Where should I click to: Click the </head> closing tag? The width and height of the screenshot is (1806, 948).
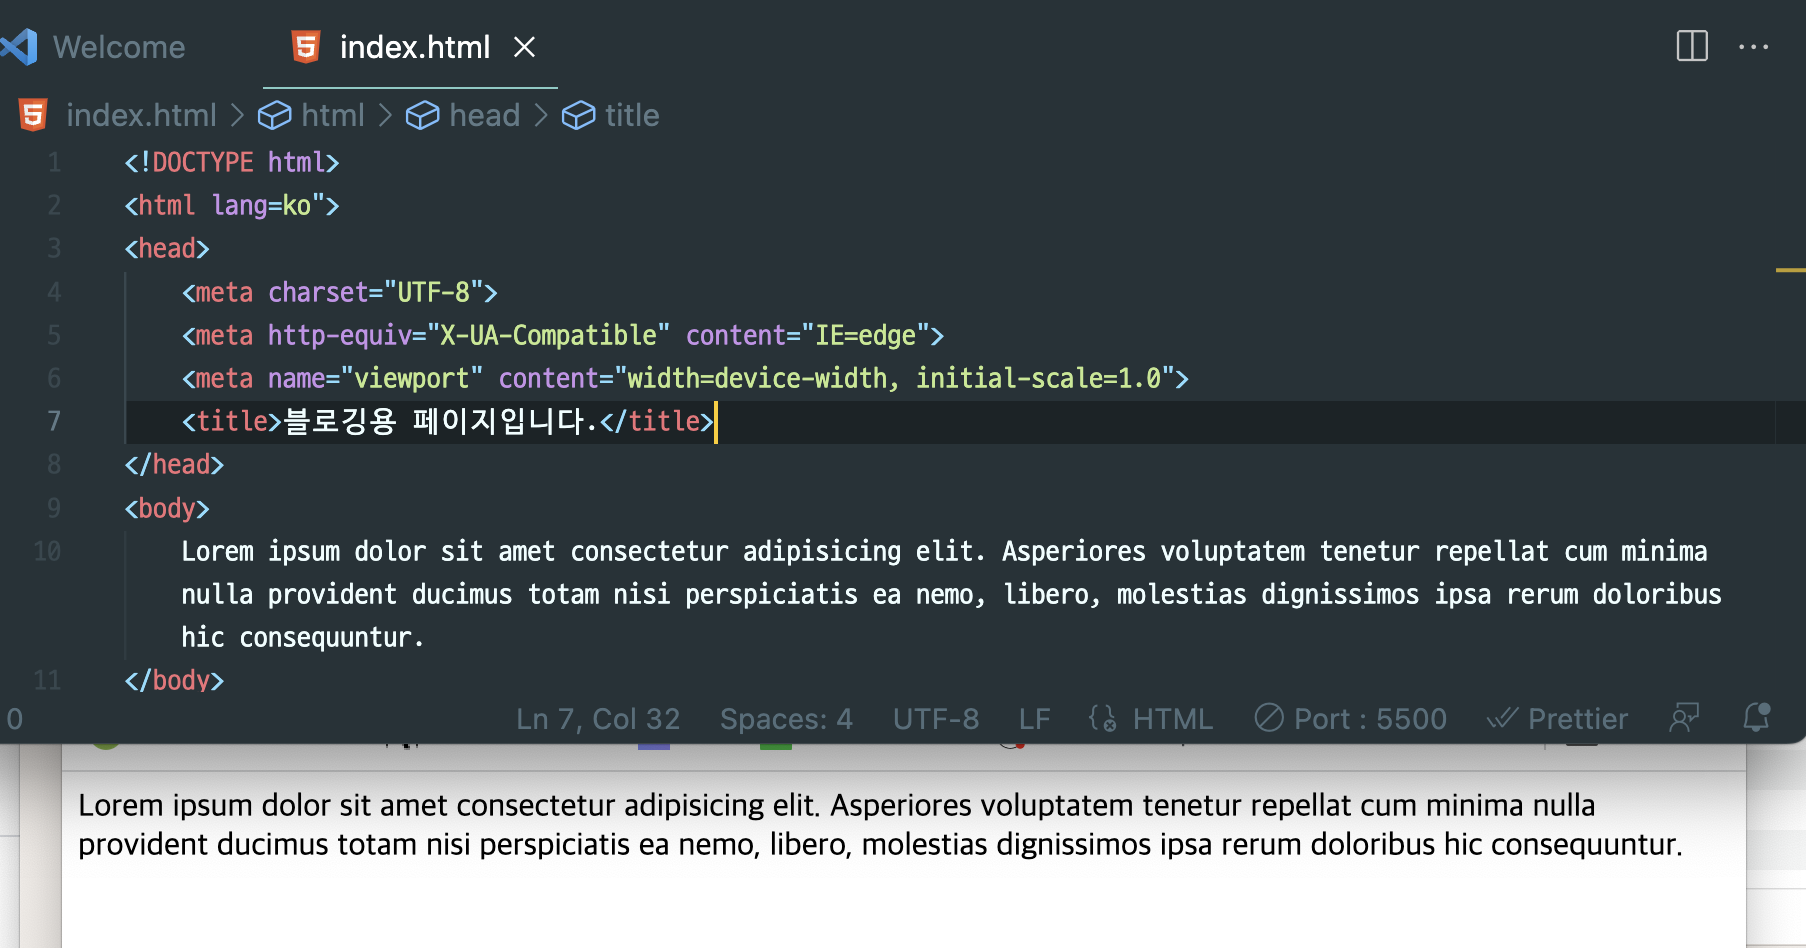[174, 464]
